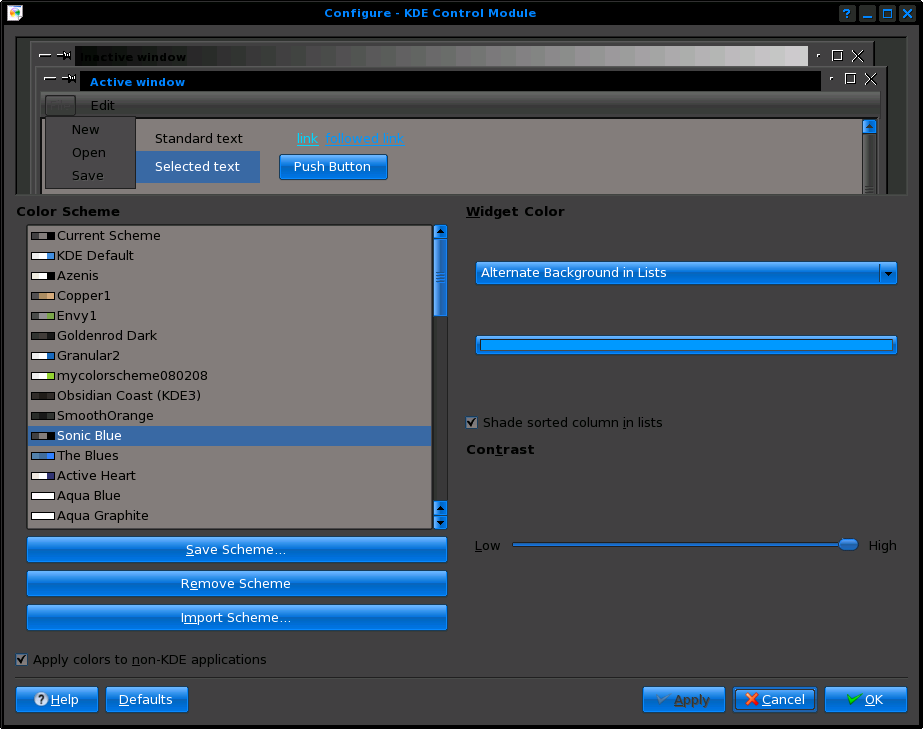Click the scheme list scroll-up arrow

tap(440, 231)
